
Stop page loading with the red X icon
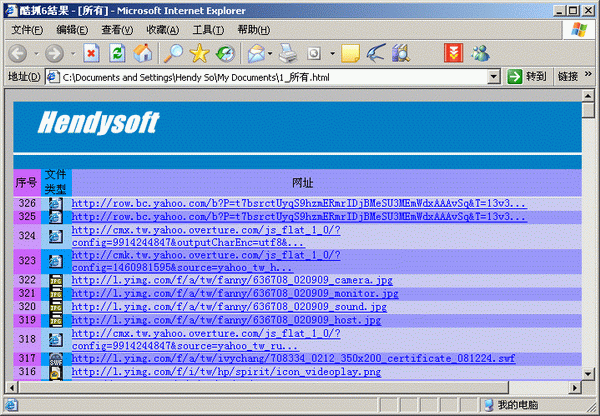91,53
